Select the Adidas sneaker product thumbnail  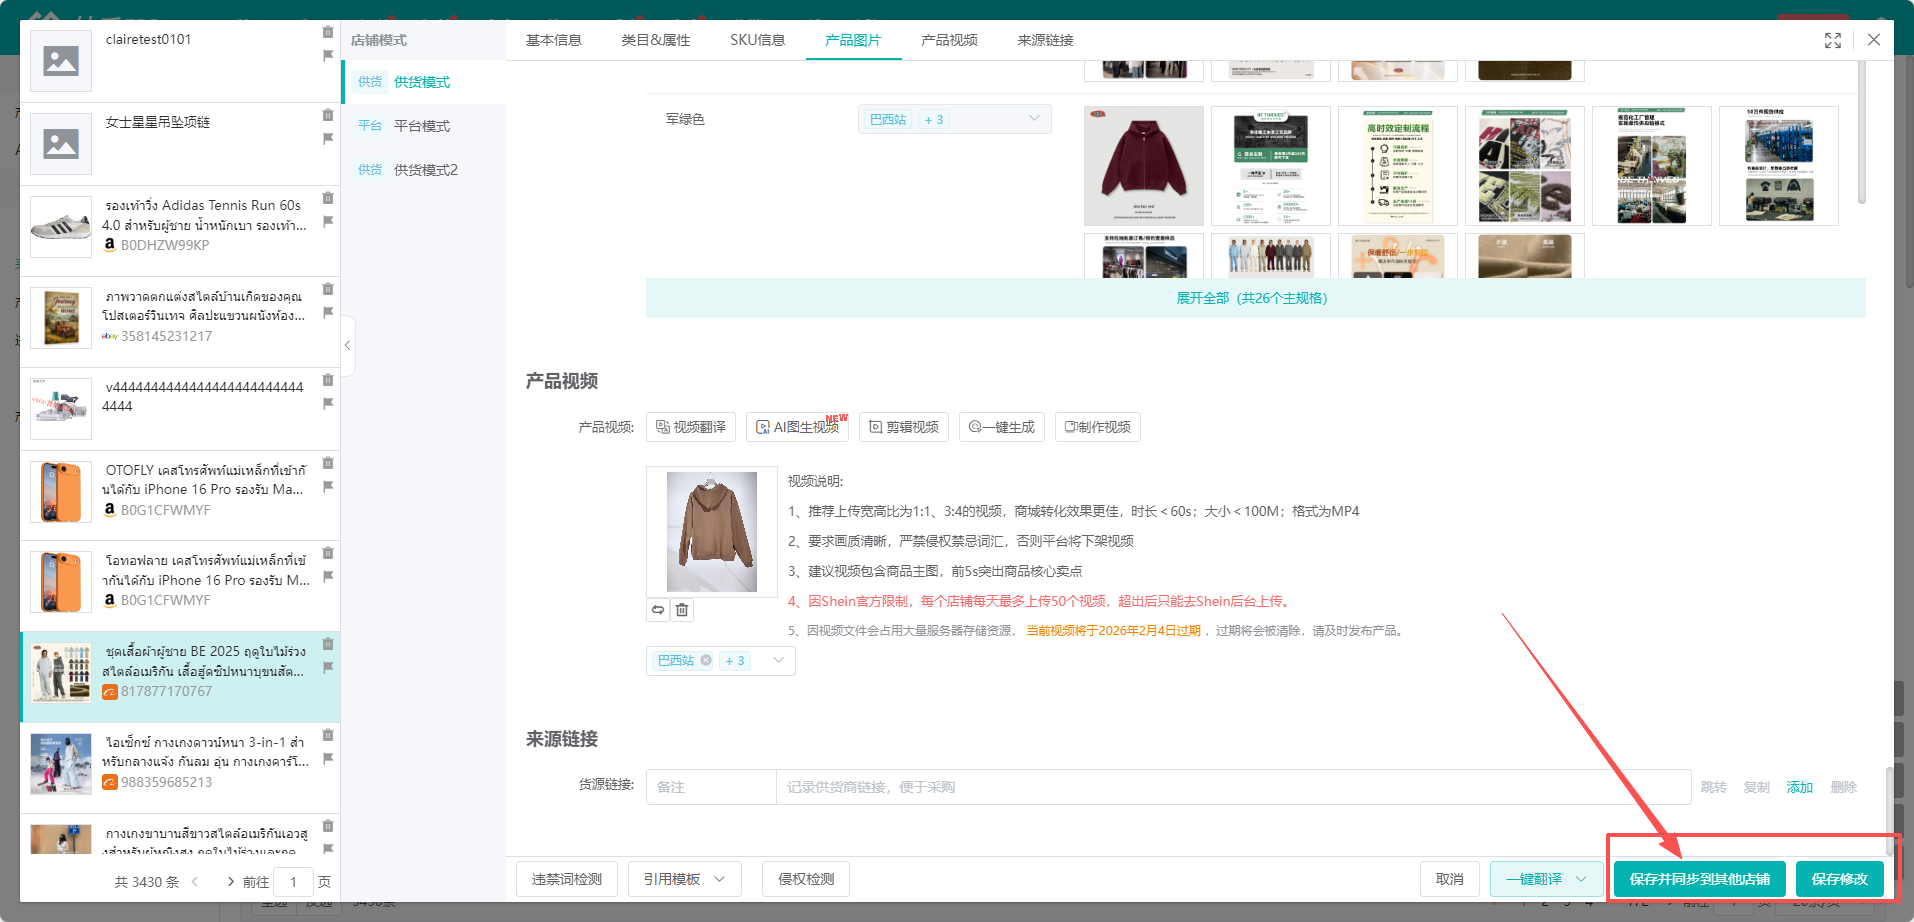(x=61, y=227)
